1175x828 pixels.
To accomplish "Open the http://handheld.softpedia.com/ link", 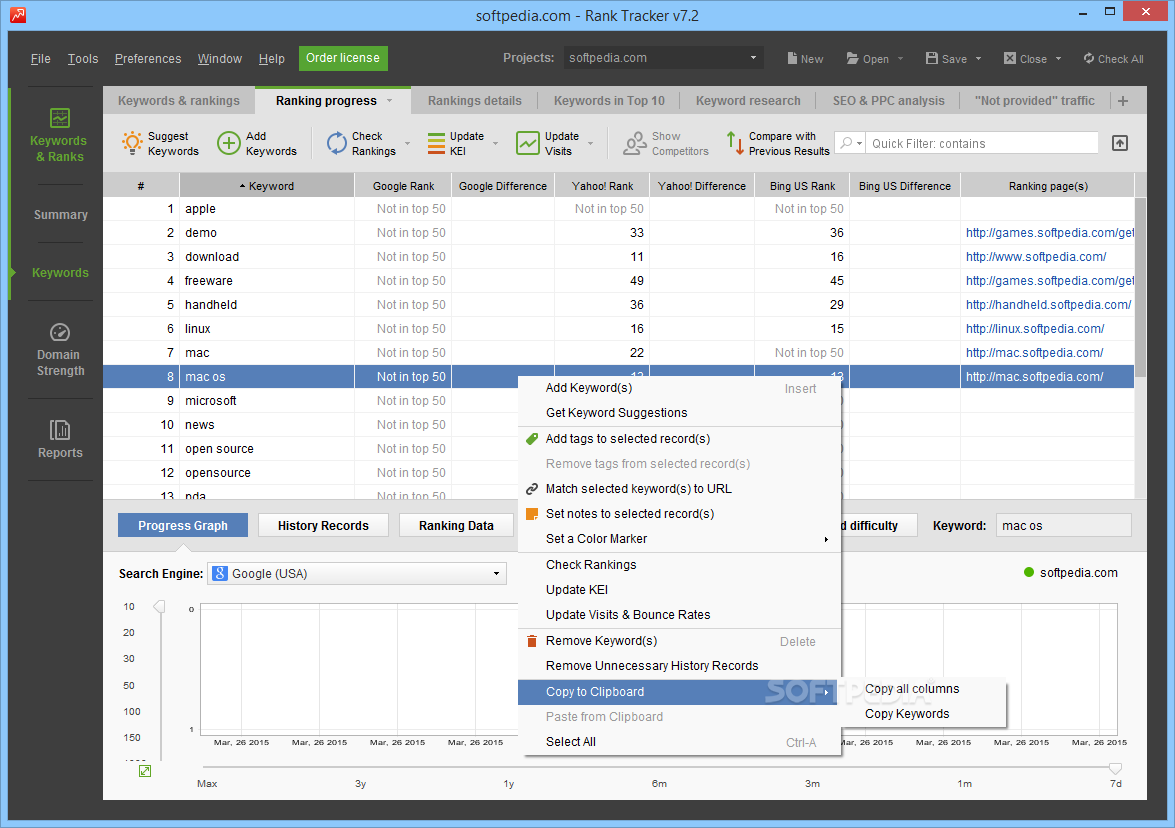I will 1048,305.
